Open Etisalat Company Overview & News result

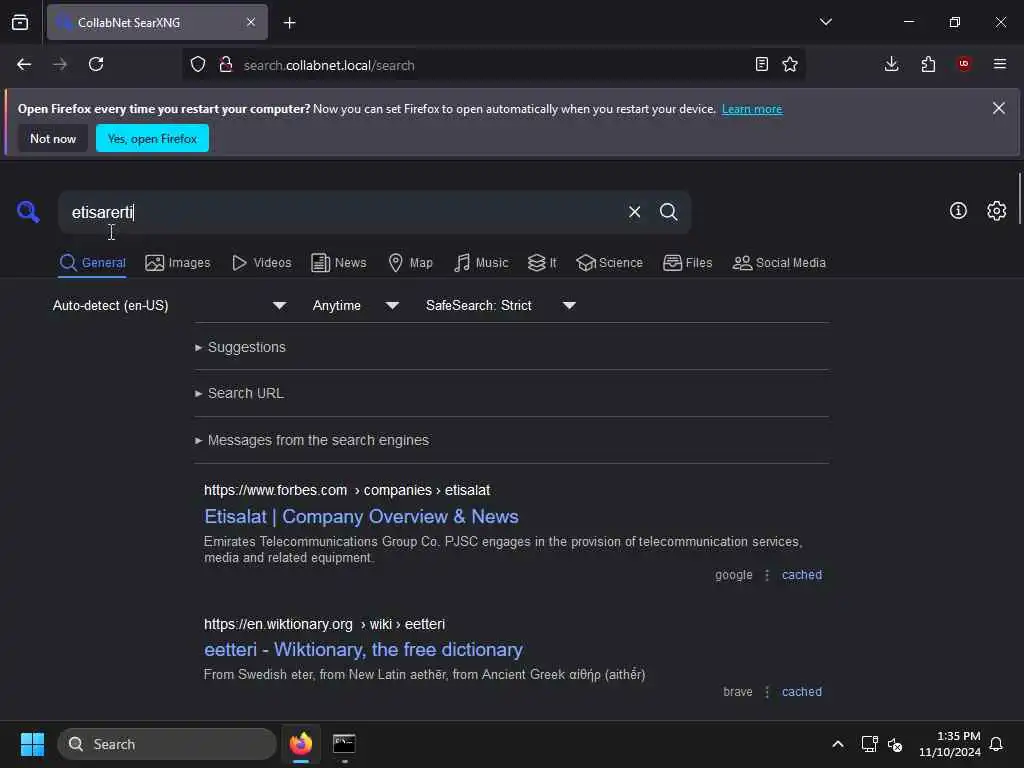click(361, 517)
